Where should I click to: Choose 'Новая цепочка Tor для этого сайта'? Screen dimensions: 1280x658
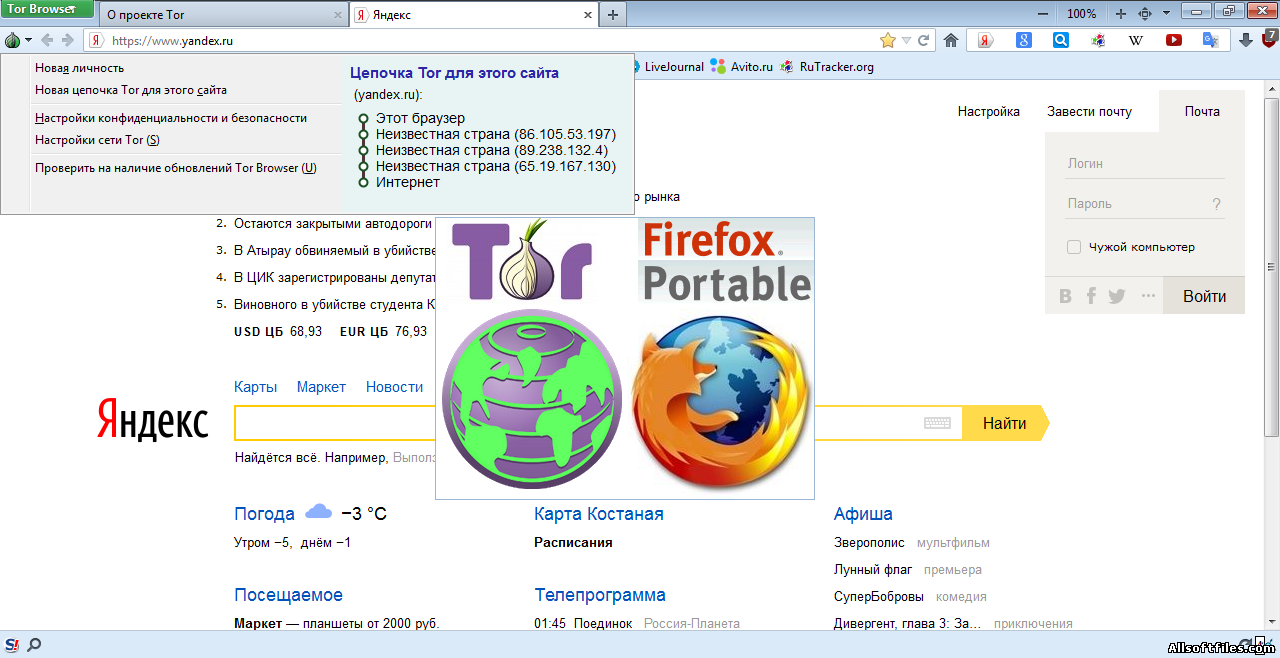point(131,90)
